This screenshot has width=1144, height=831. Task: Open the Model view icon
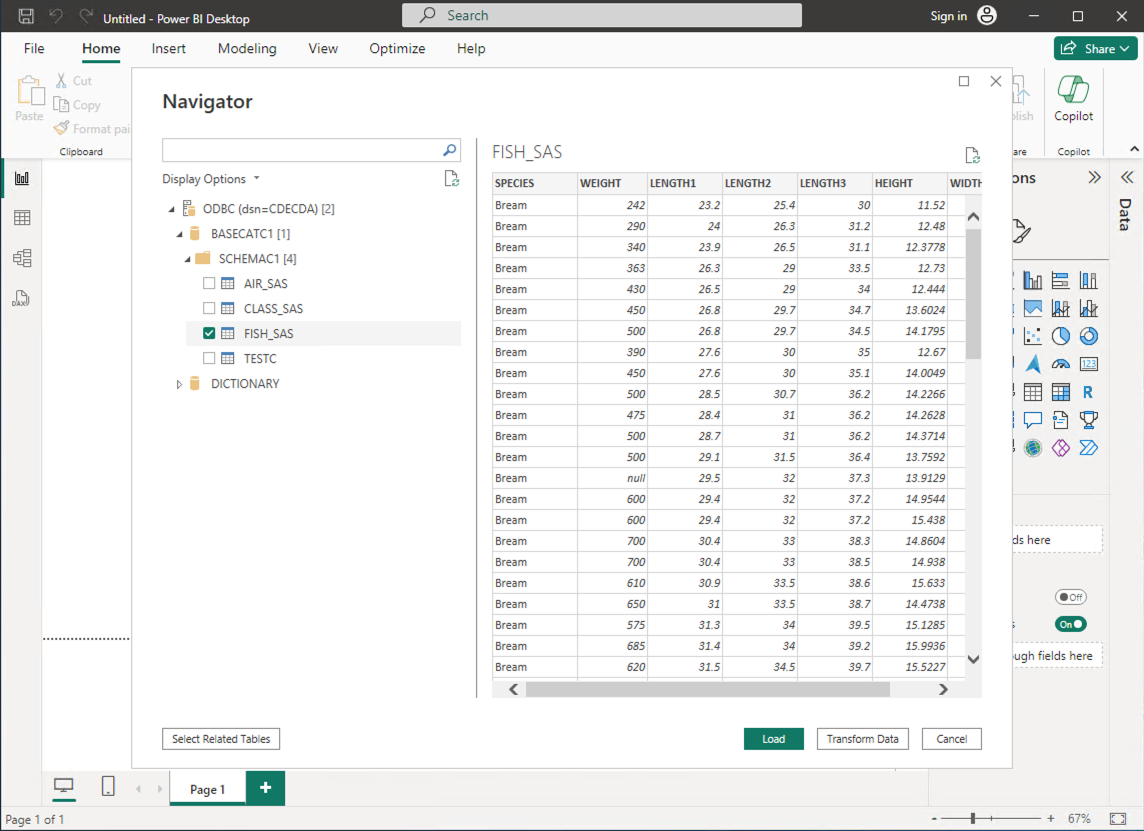coord(22,258)
